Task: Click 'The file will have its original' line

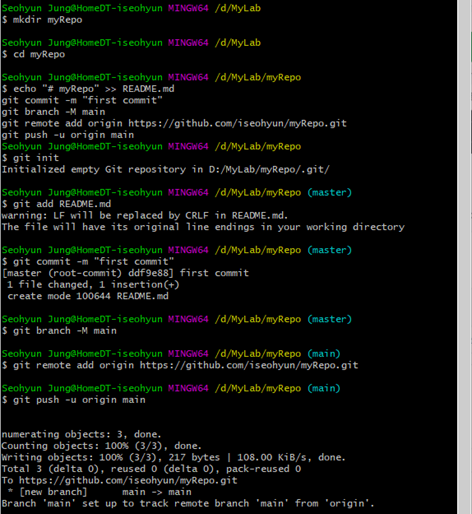Action: point(203,227)
